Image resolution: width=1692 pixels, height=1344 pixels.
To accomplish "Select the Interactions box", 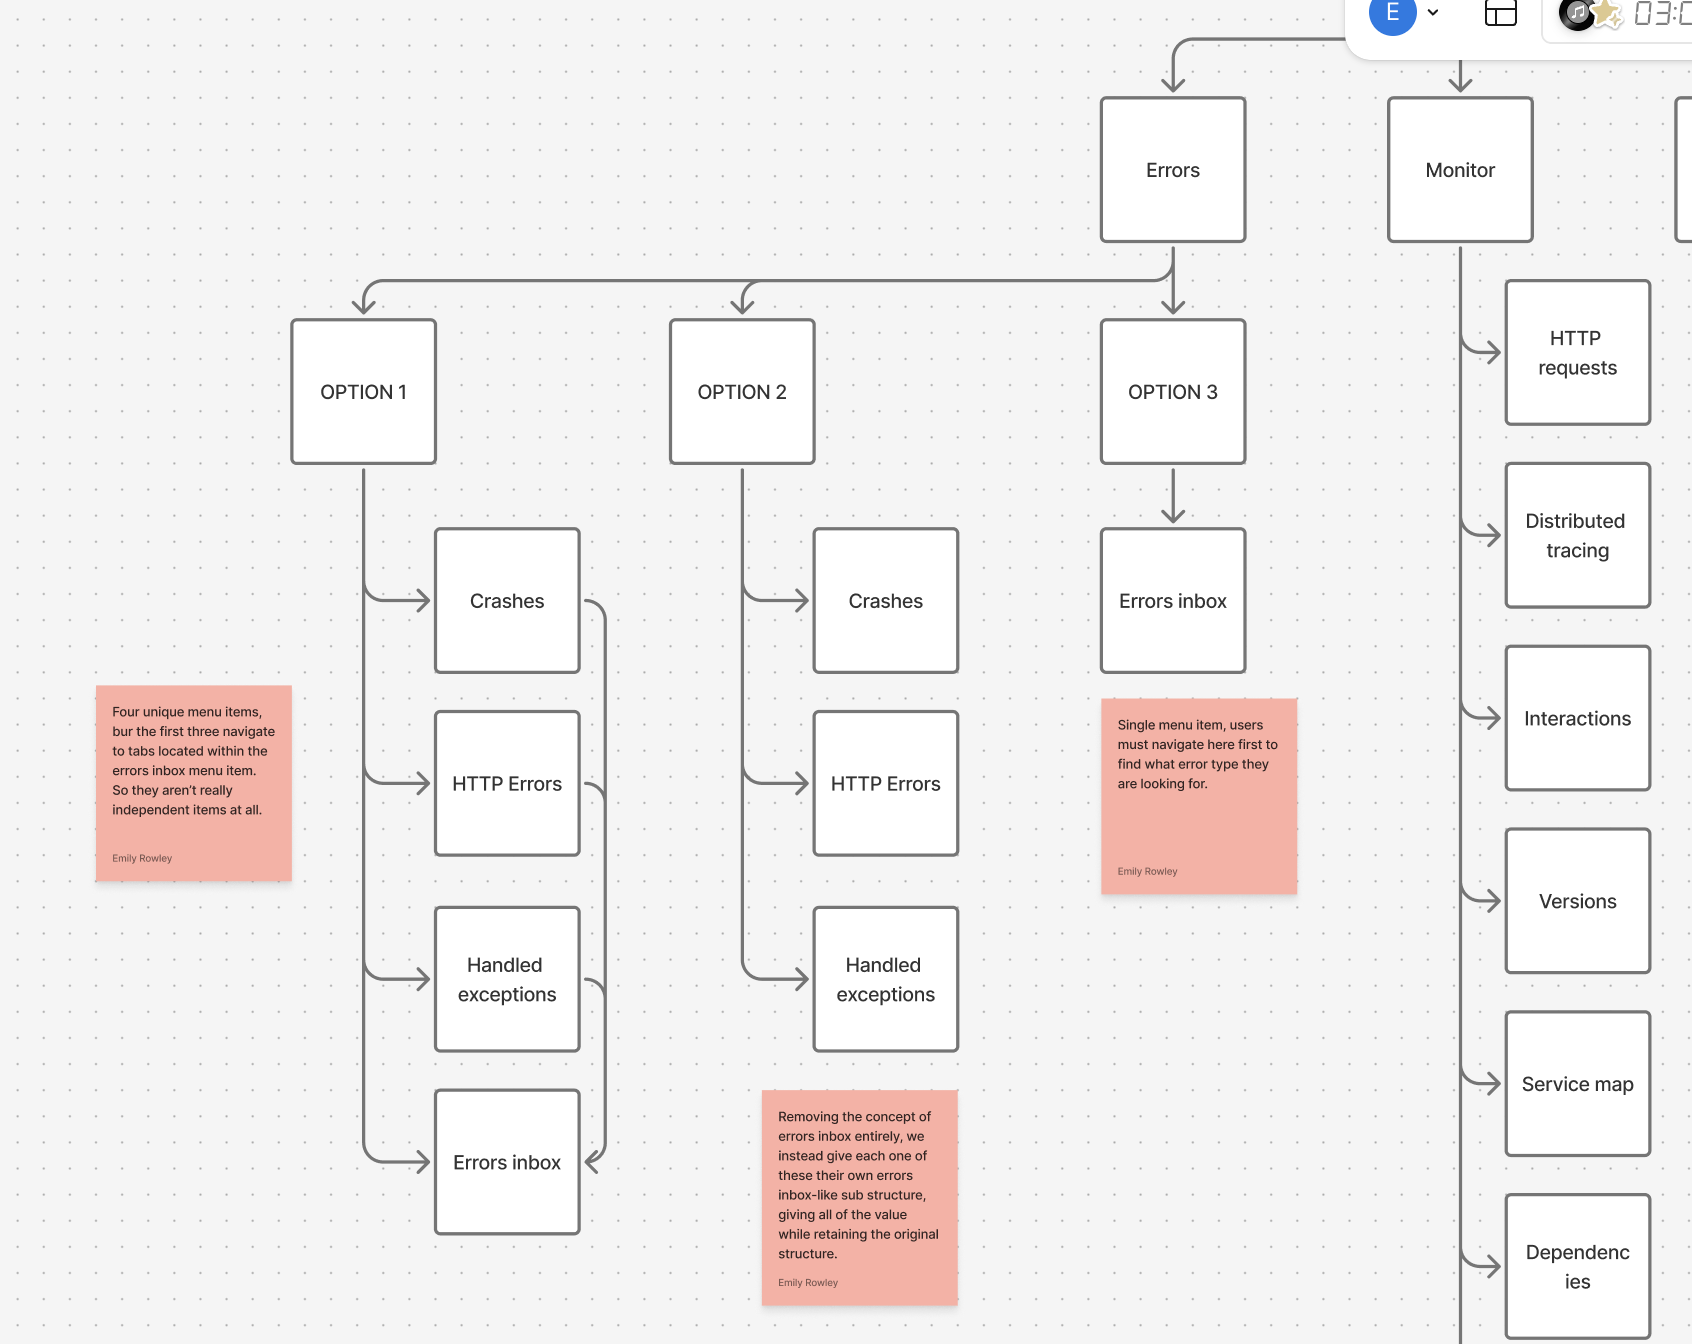I will coord(1578,718).
